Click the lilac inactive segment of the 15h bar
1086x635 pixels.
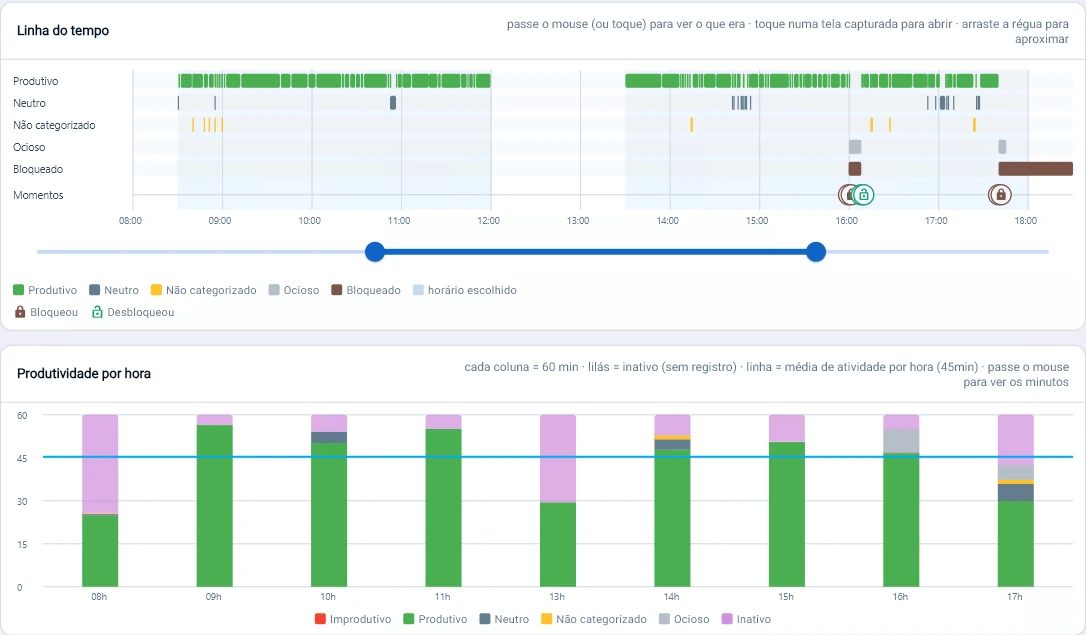coord(787,429)
